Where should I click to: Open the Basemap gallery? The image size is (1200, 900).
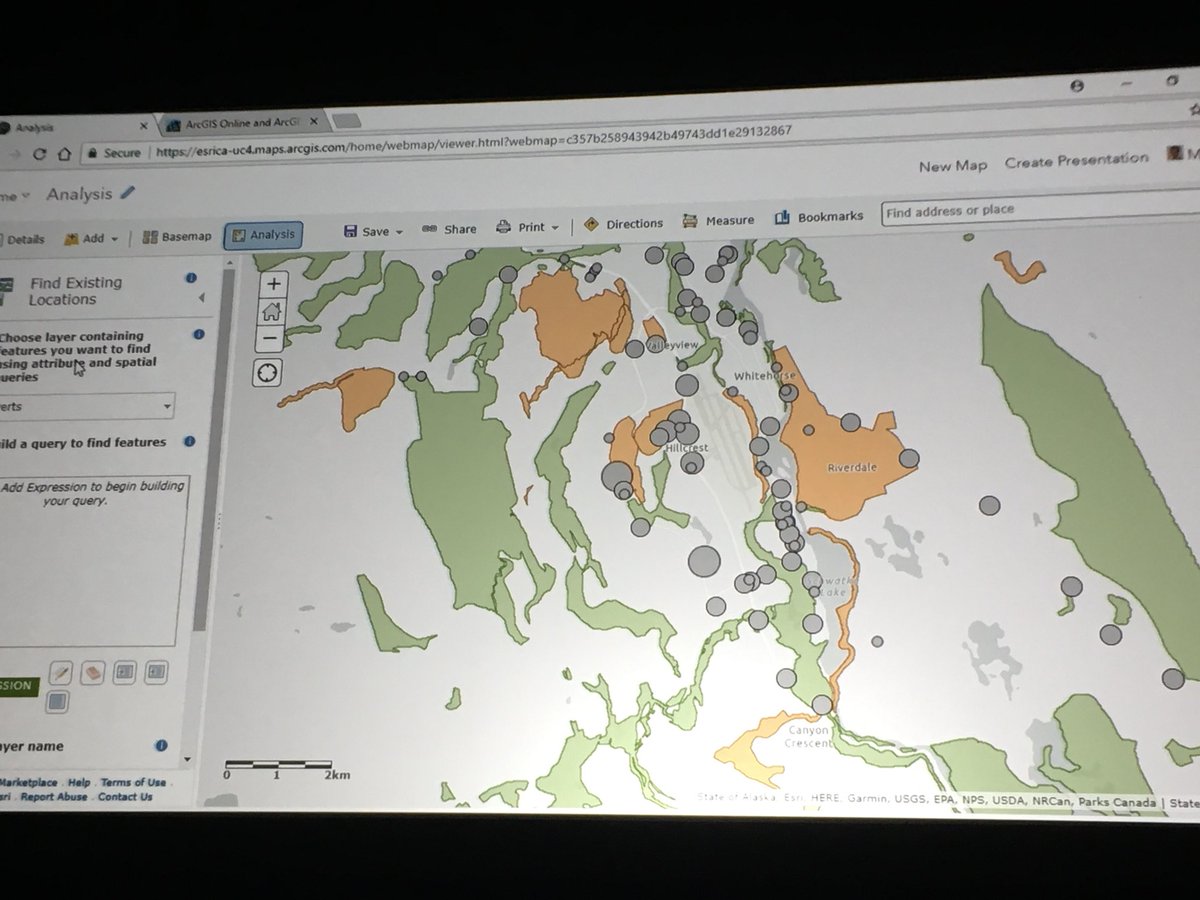pos(177,237)
